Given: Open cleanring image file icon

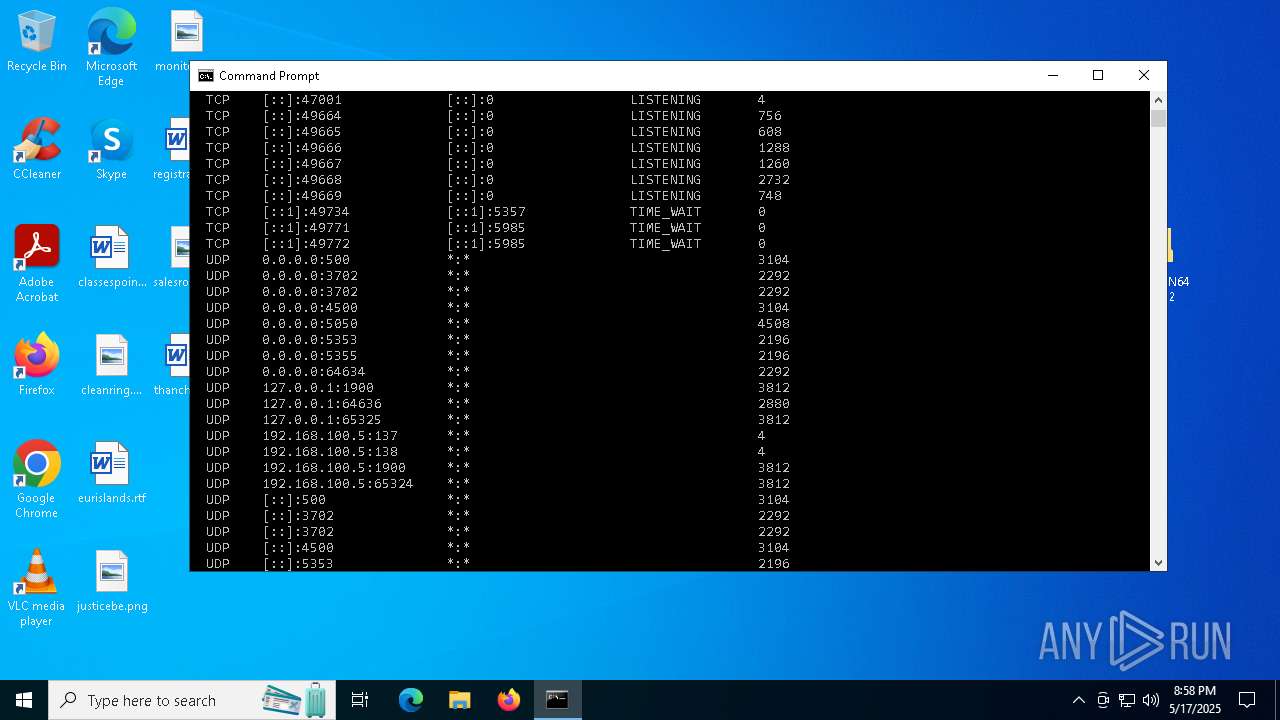Looking at the screenshot, I should click(x=111, y=365).
